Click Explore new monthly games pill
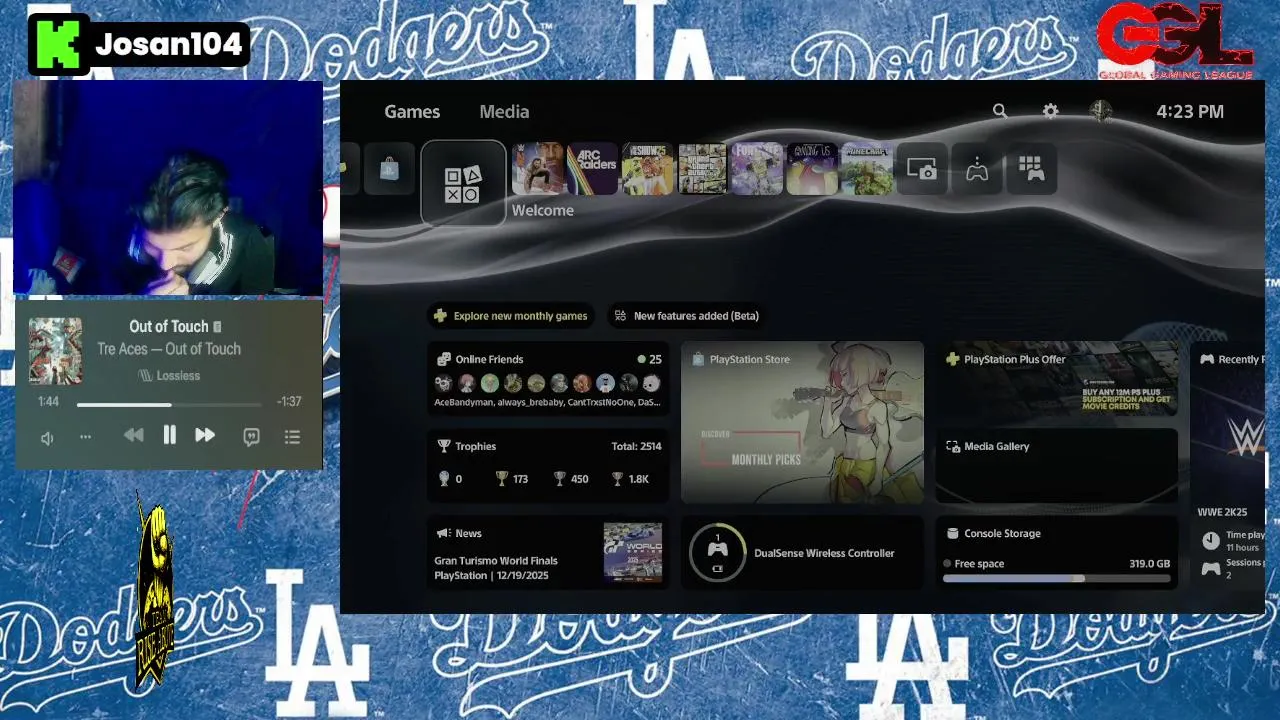This screenshot has width=1280, height=720. (510, 316)
